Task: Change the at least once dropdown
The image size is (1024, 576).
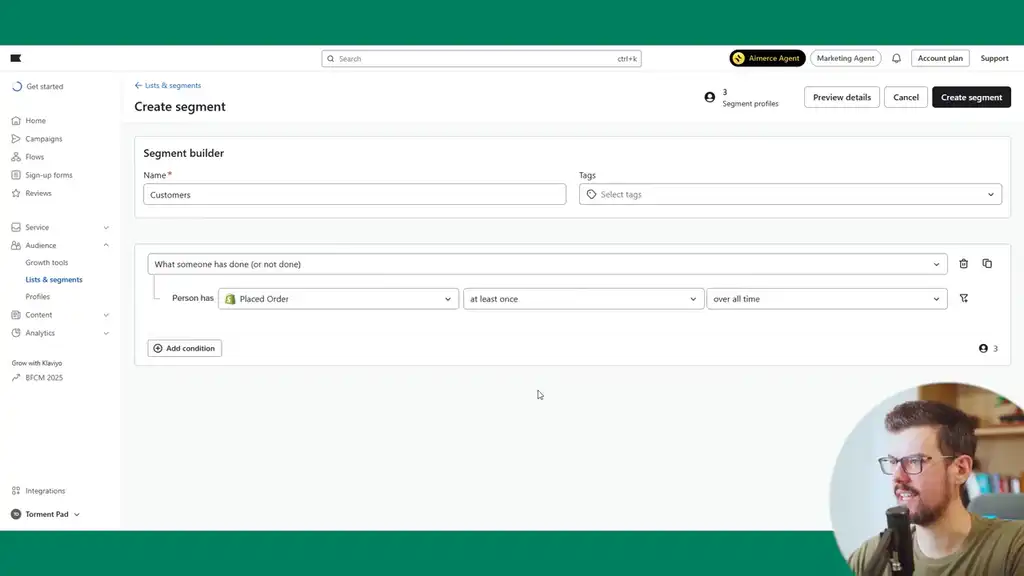Action: [582, 298]
